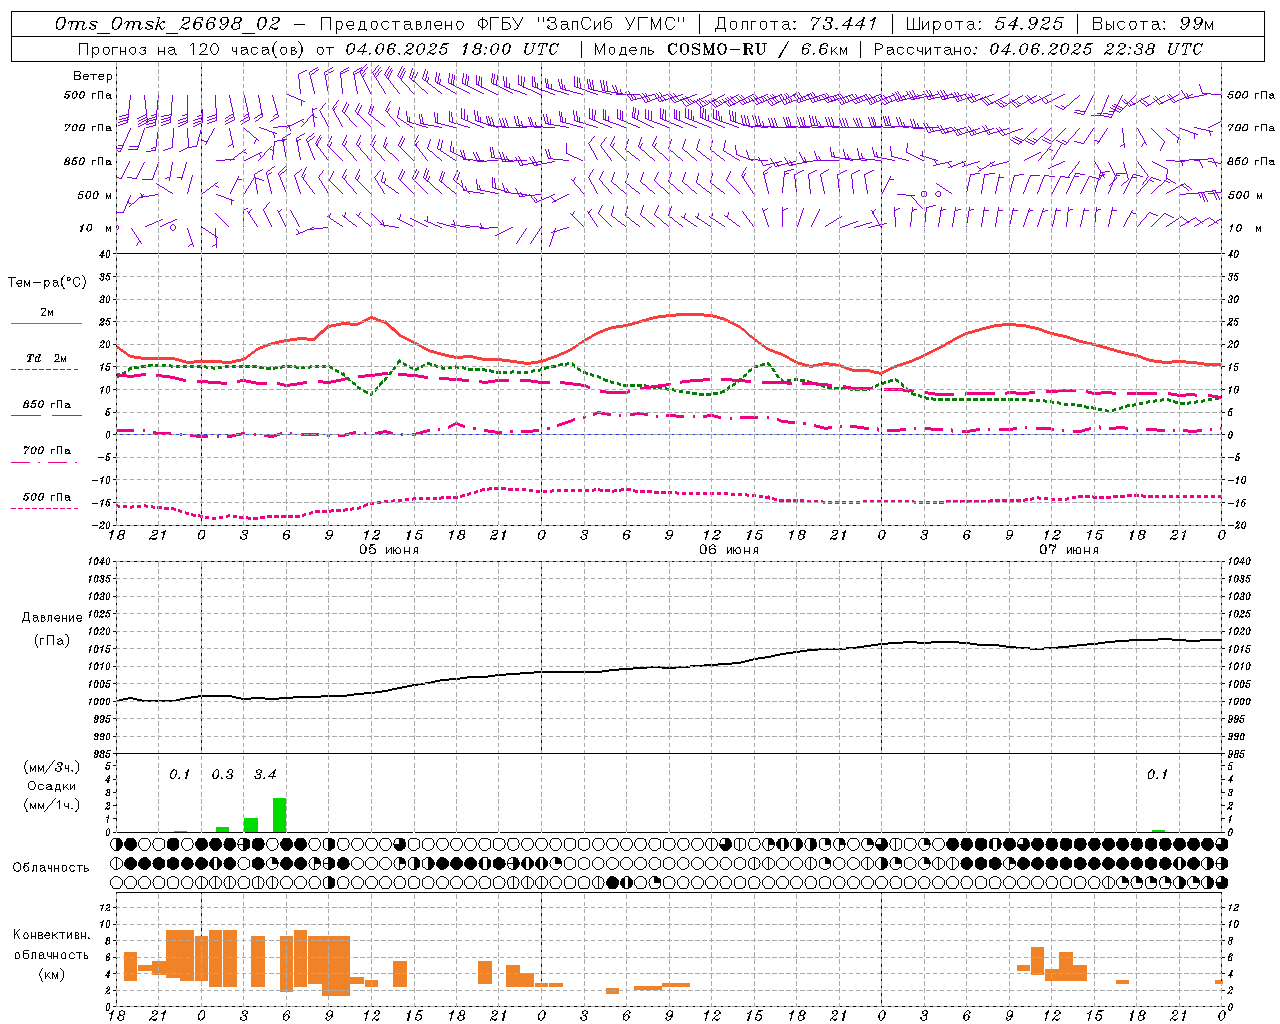Image resolution: width=1280 pixels, height=1024 pixels.
Task: Click the station title Oms_Omsk_26698_02
Action: click(168, 24)
